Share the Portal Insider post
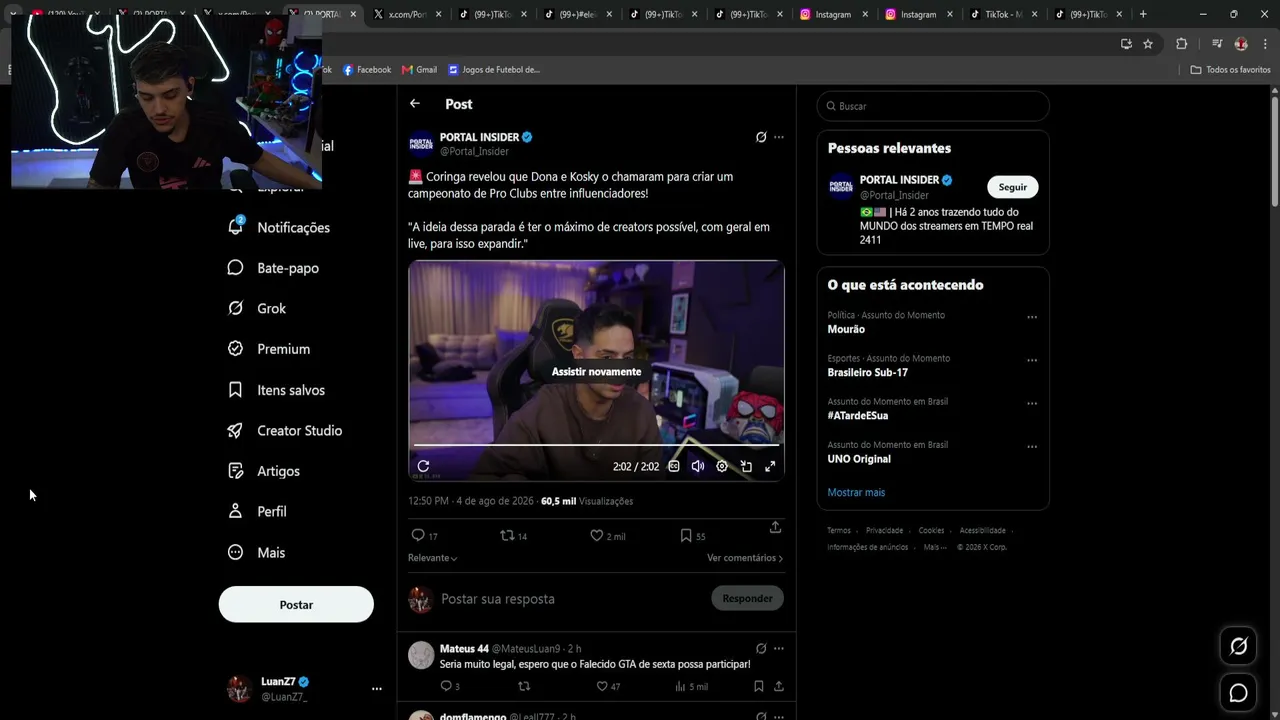The width and height of the screenshot is (1280, 720). [775, 527]
